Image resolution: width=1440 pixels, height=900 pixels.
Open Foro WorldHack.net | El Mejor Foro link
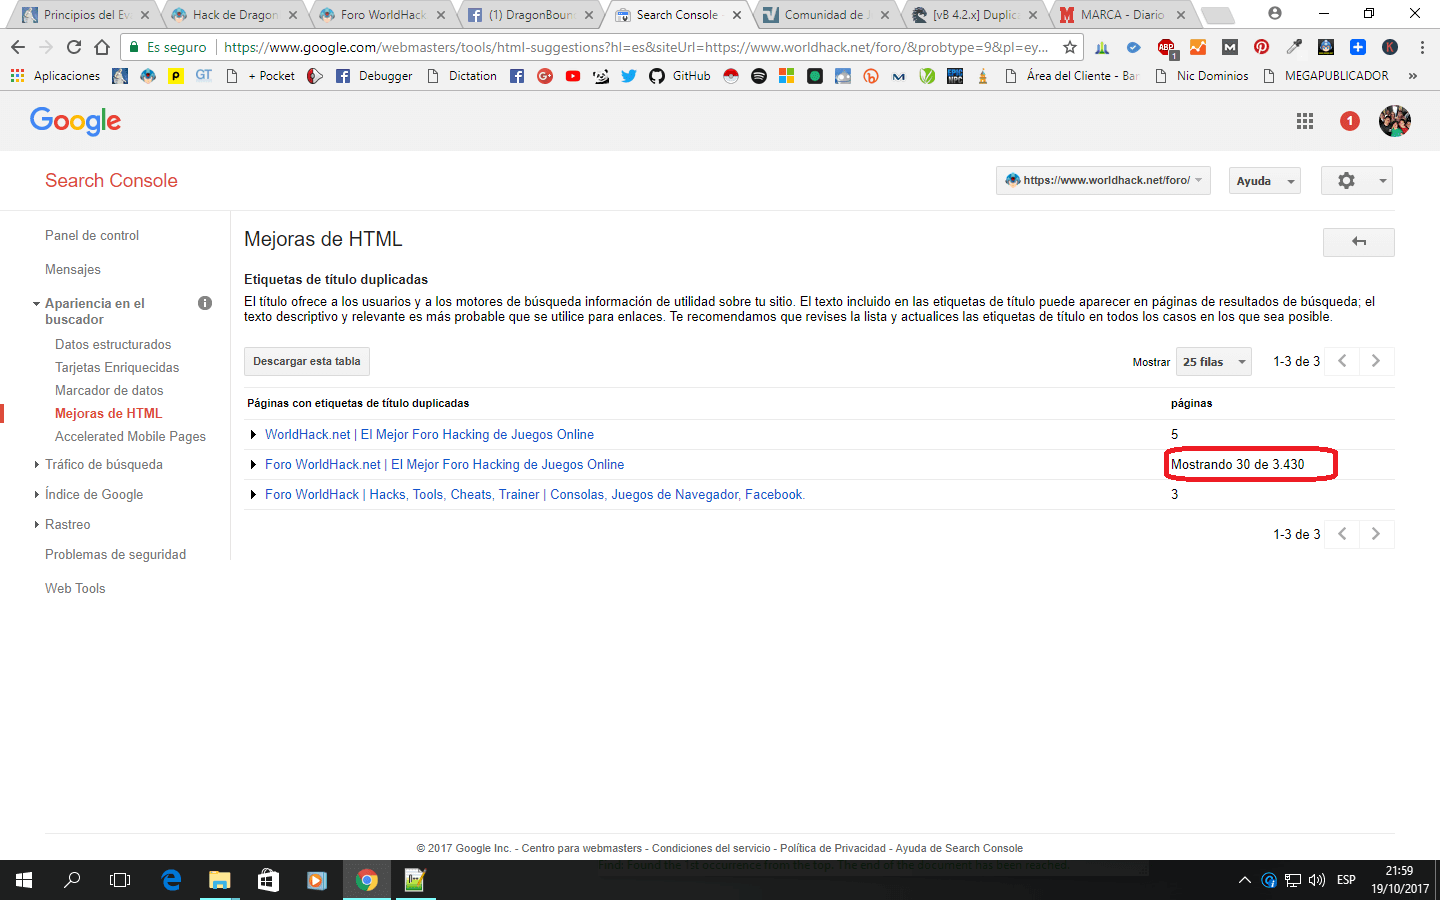tap(444, 464)
